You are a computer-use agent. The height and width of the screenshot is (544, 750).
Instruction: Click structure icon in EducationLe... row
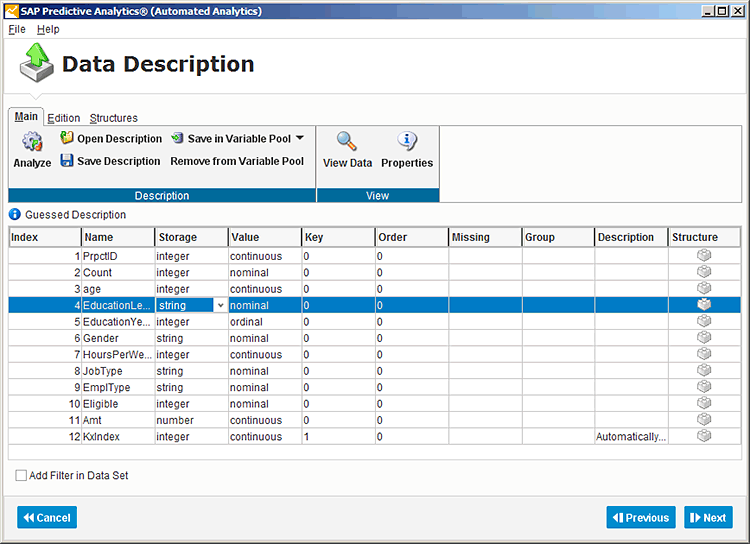(x=704, y=305)
